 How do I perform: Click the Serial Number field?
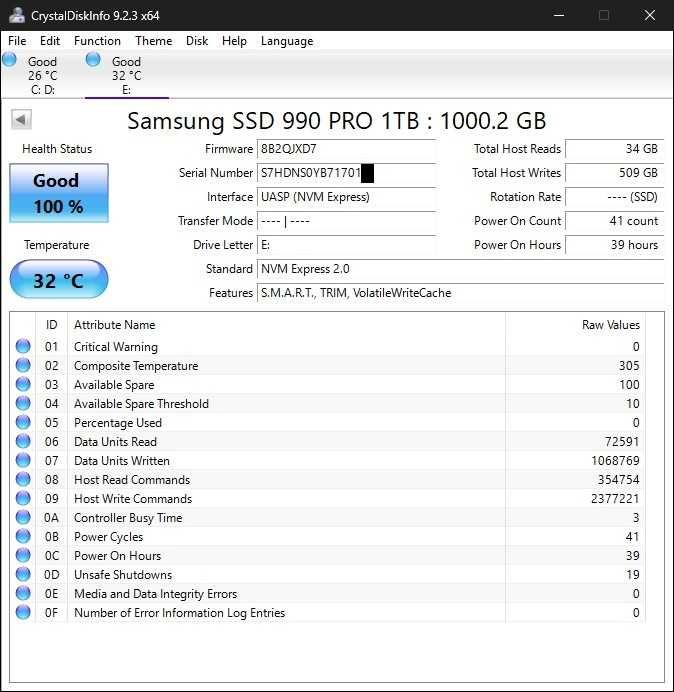[x=346, y=173]
